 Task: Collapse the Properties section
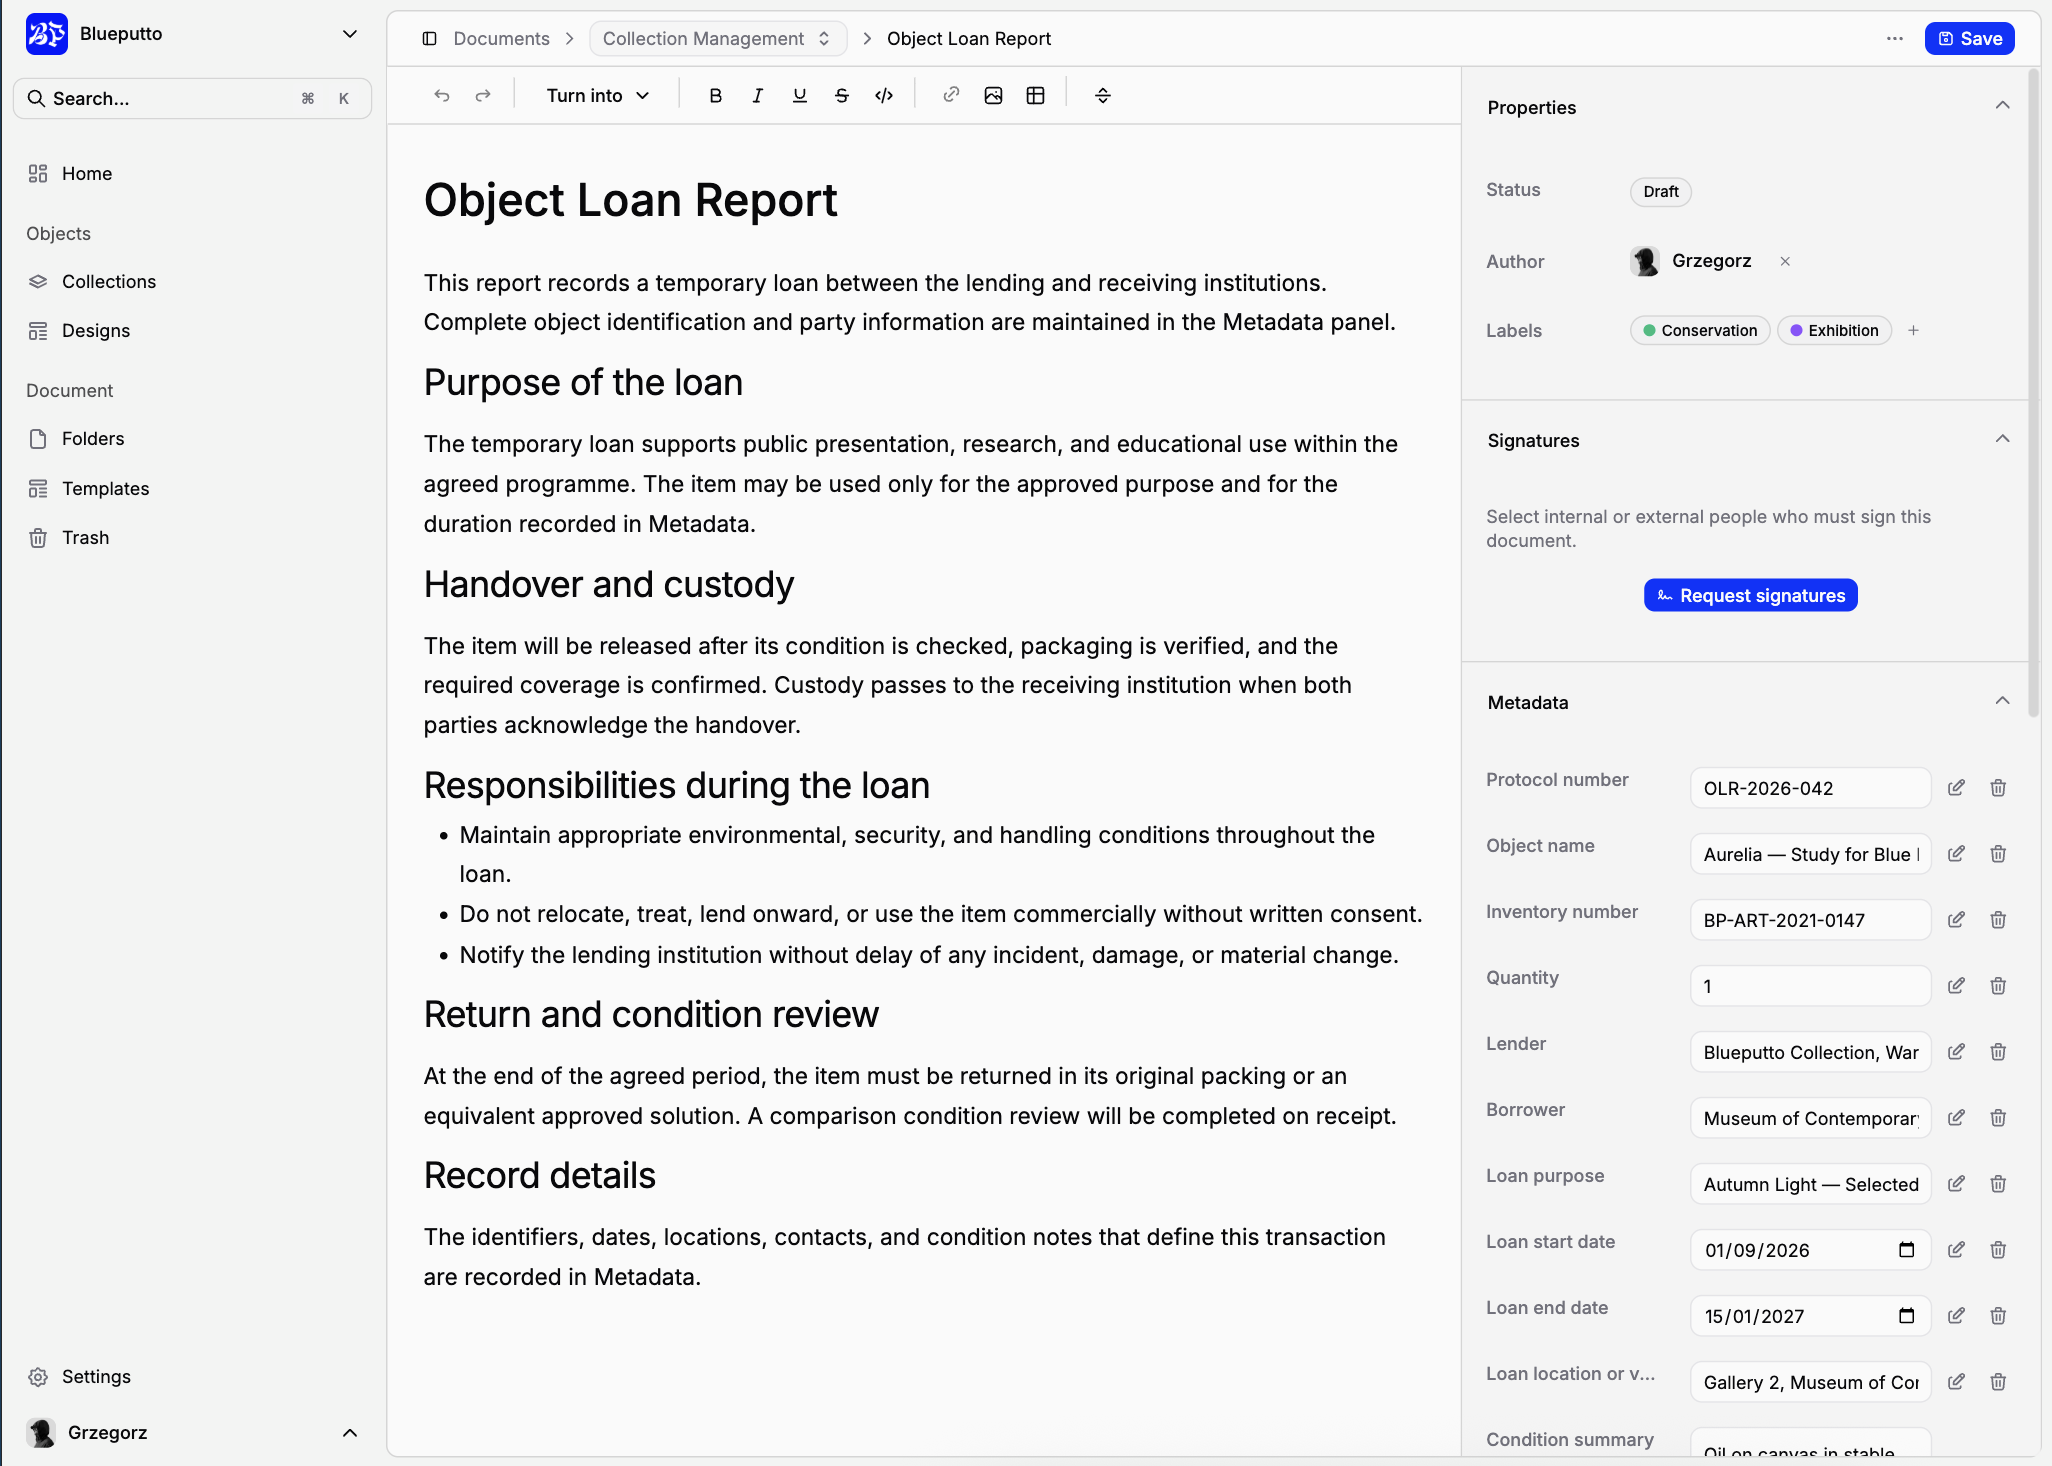(x=2002, y=106)
